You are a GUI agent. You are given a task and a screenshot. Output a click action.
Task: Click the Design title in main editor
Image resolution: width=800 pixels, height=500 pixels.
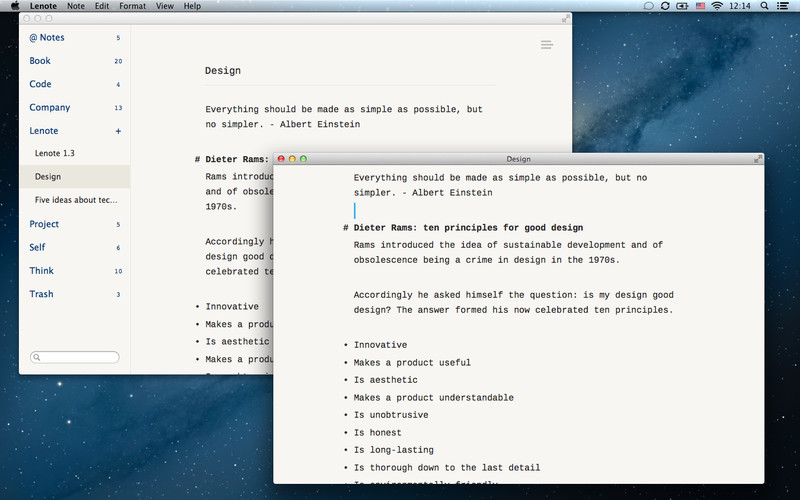223,71
